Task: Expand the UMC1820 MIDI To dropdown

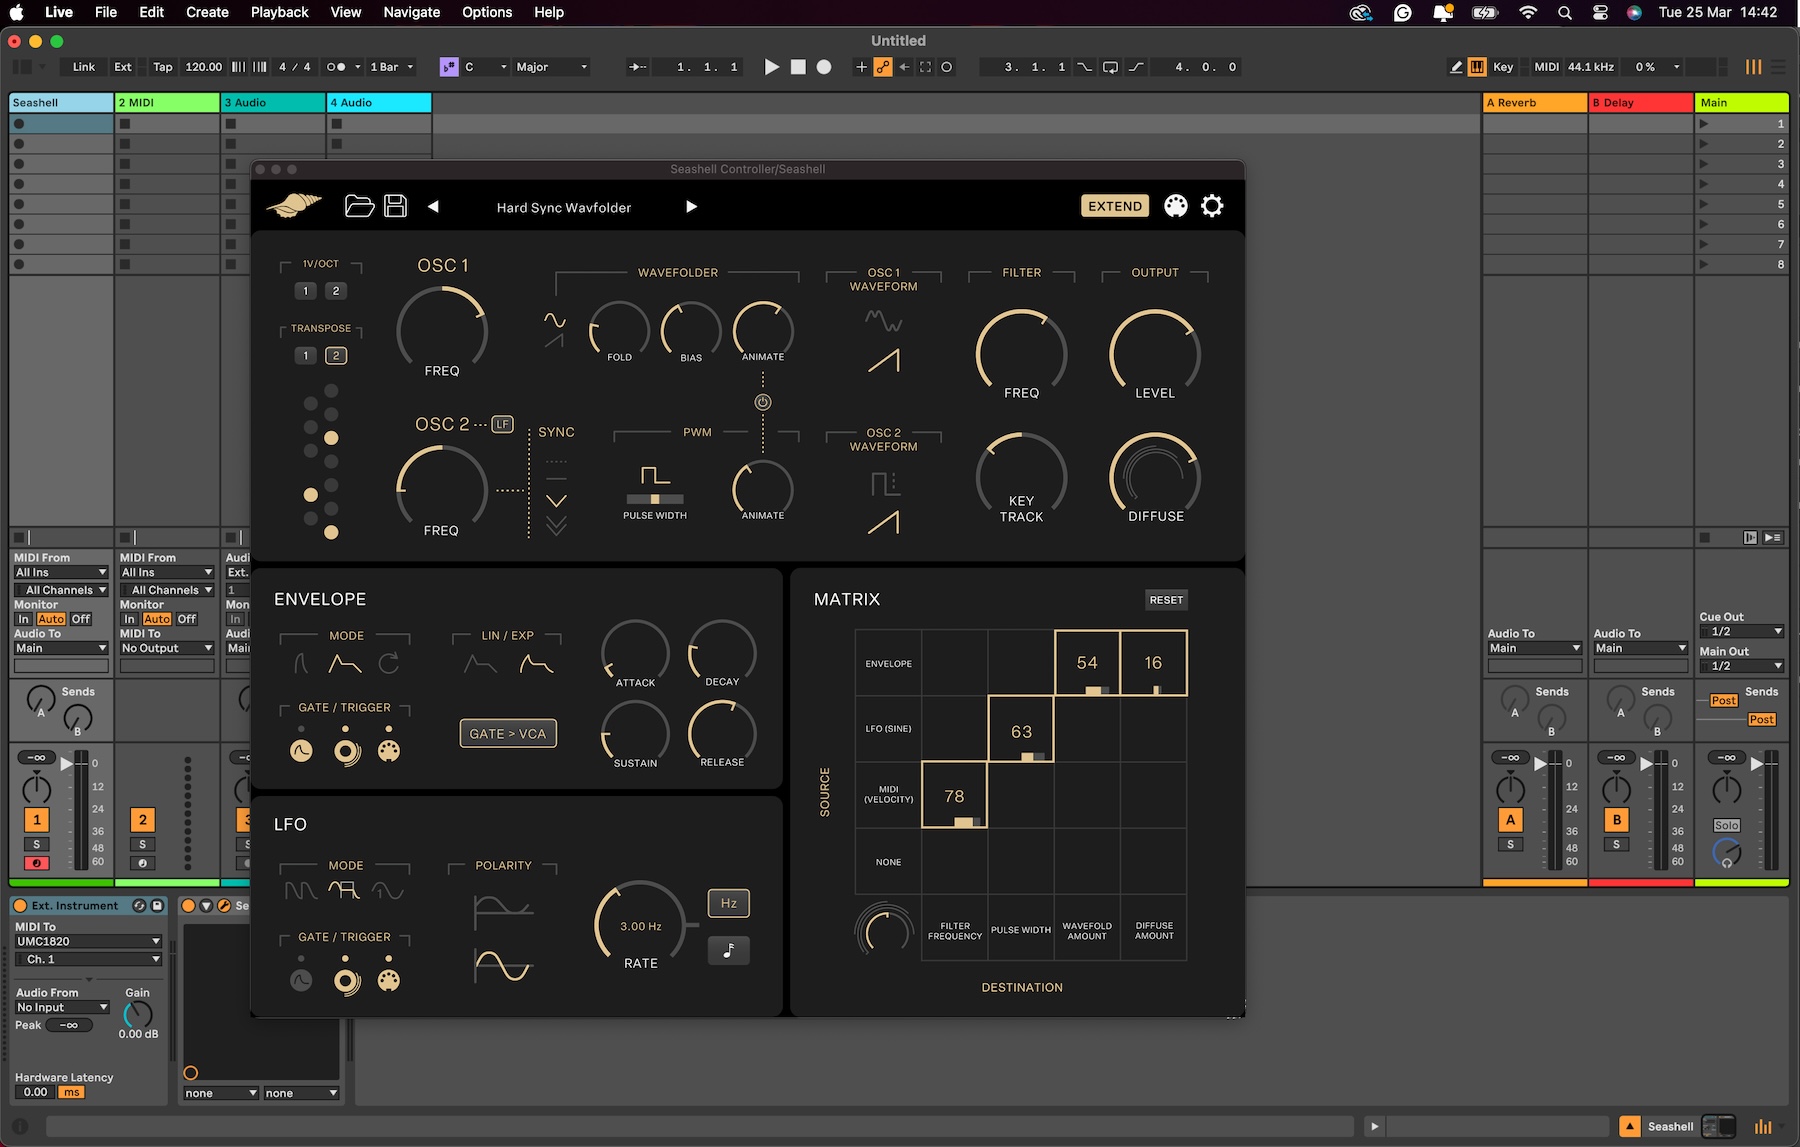Action: [x=88, y=941]
